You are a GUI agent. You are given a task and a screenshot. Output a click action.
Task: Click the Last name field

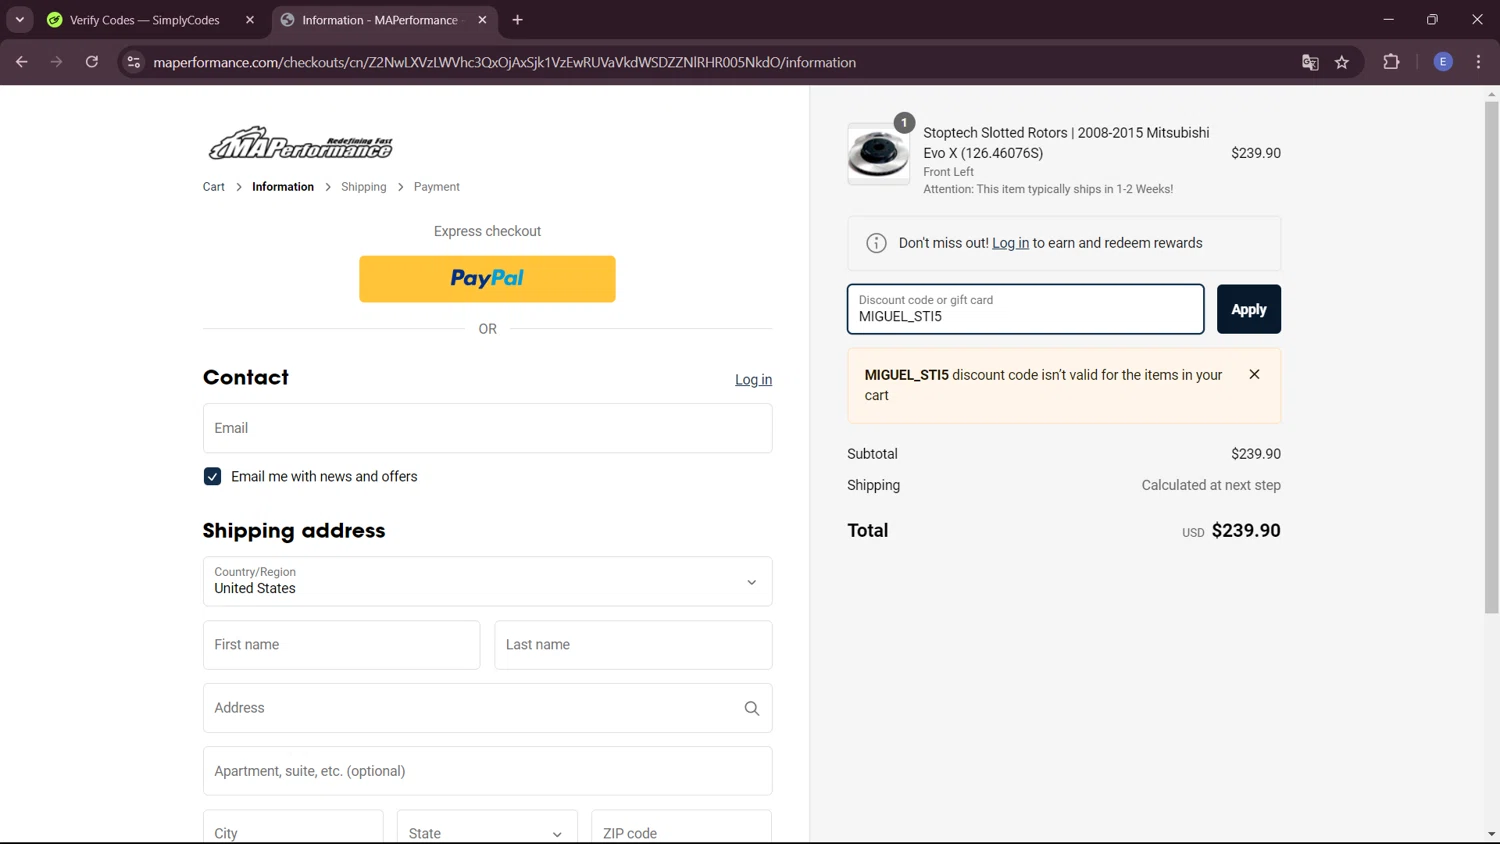click(633, 645)
